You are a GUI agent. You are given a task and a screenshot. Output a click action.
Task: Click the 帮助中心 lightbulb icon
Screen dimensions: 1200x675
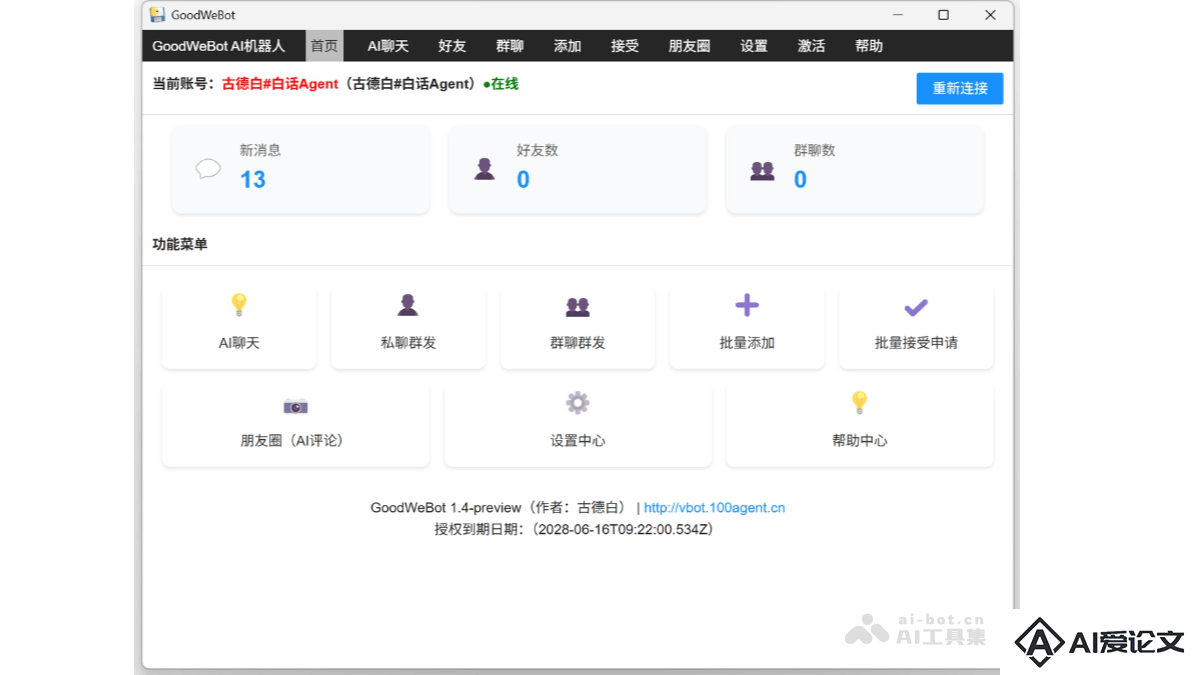tap(859, 403)
